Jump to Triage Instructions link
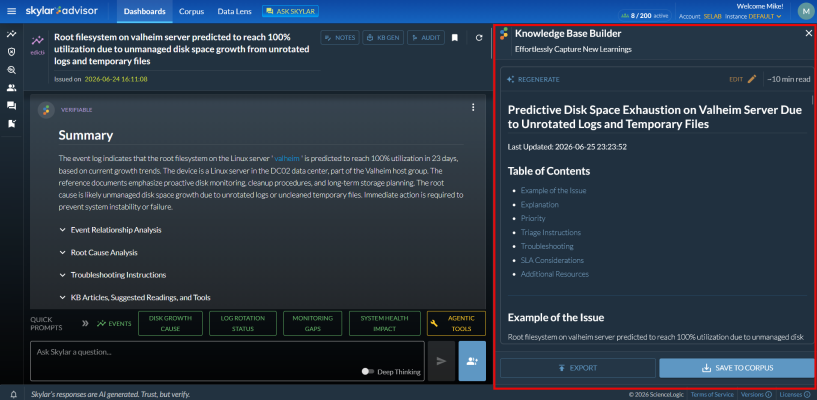This screenshot has width=817, height=400. pyautogui.click(x=551, y=232)
